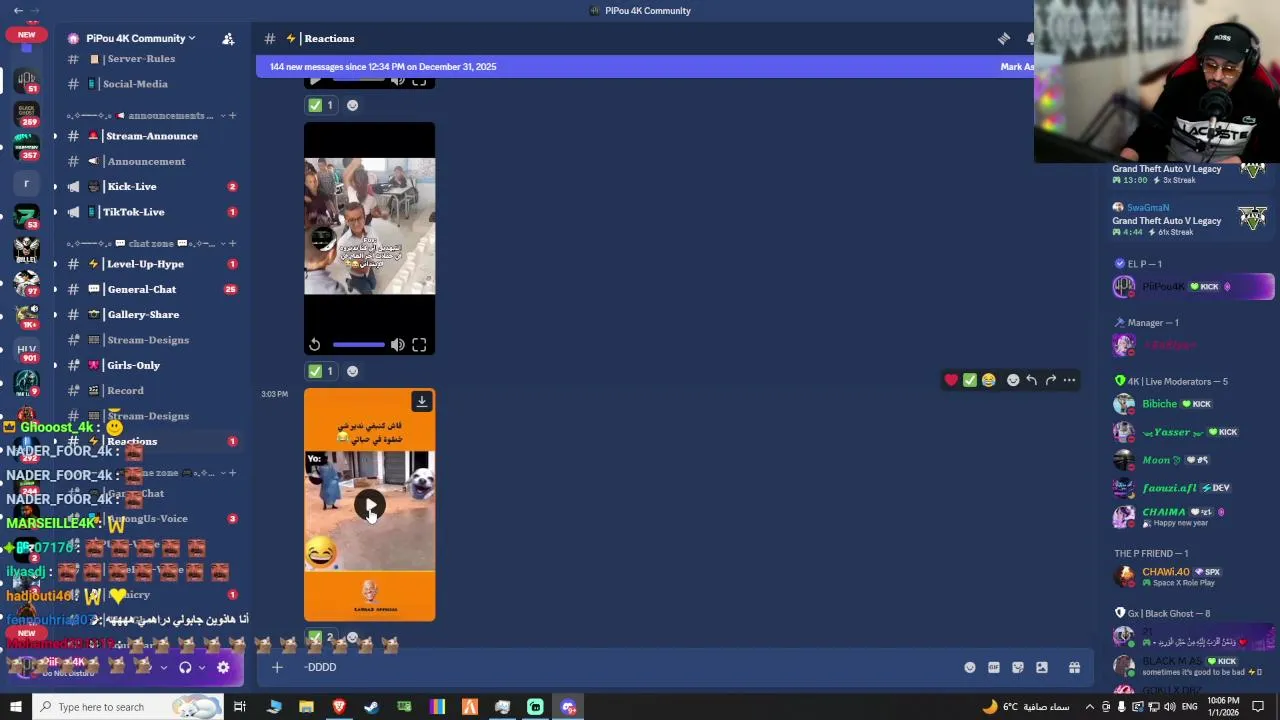Expand the PiPou 4K Community server dropdown
Image resolution: width=1280 pixels, height=720 pixels.
point(191,38)
